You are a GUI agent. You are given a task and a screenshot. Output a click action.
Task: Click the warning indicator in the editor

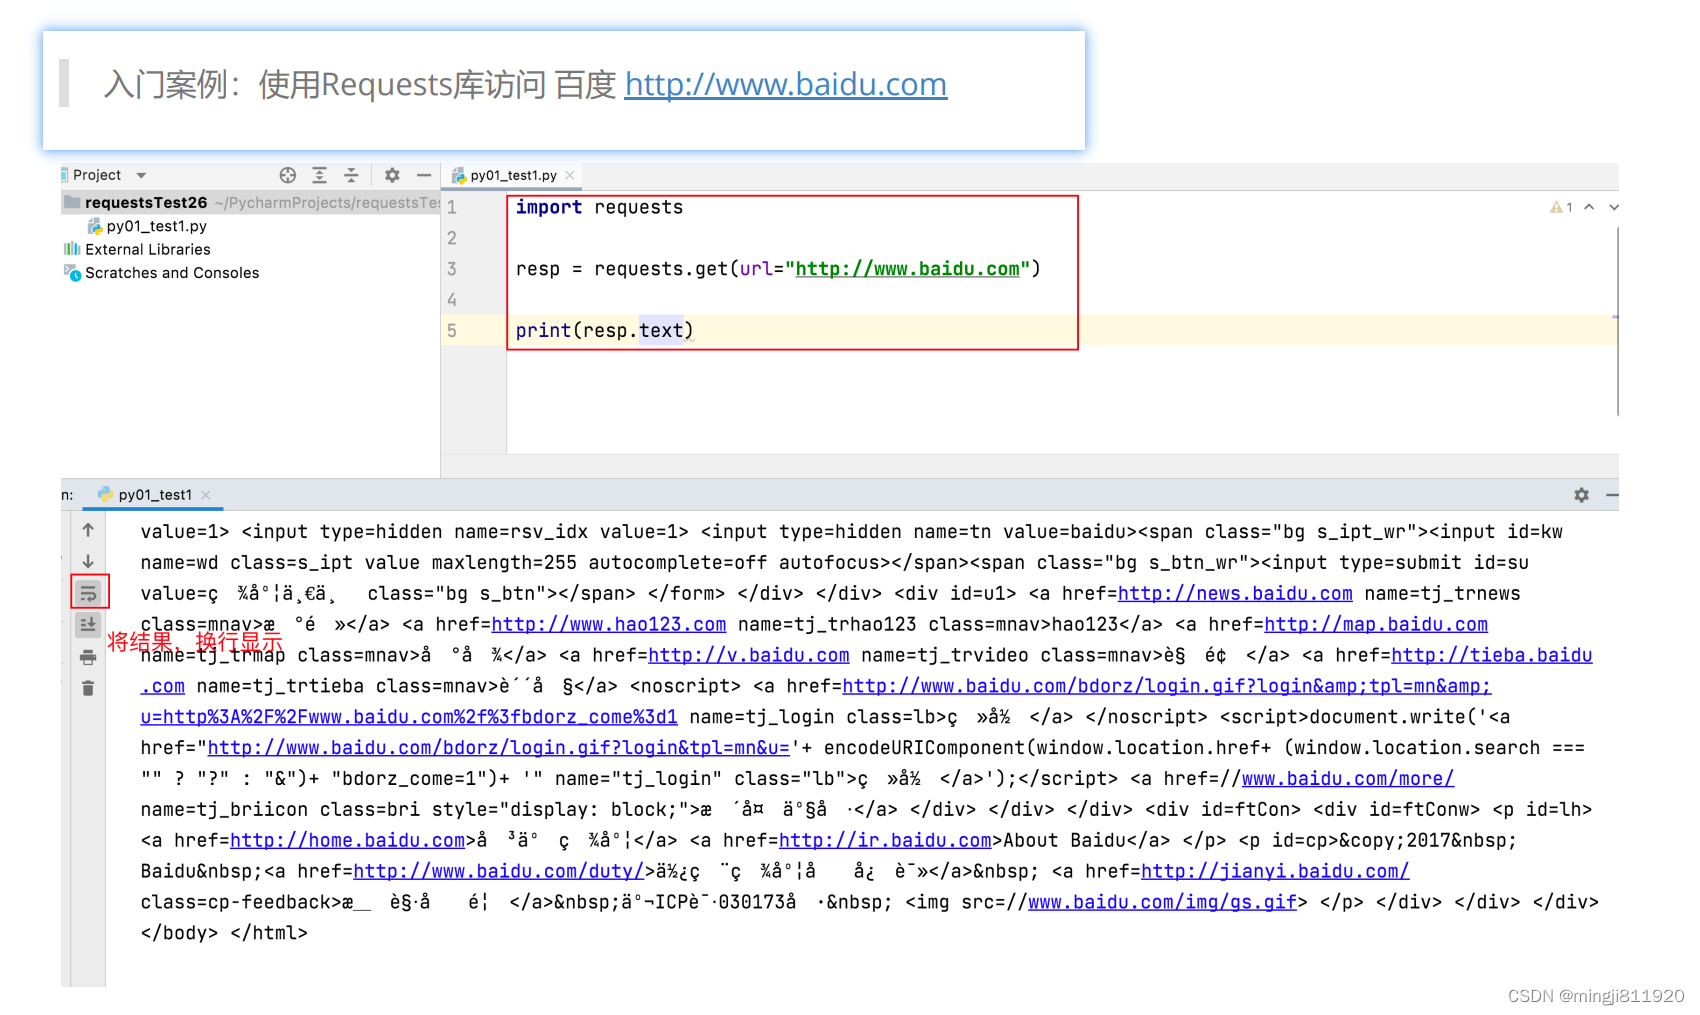(x=1561, y=207)
